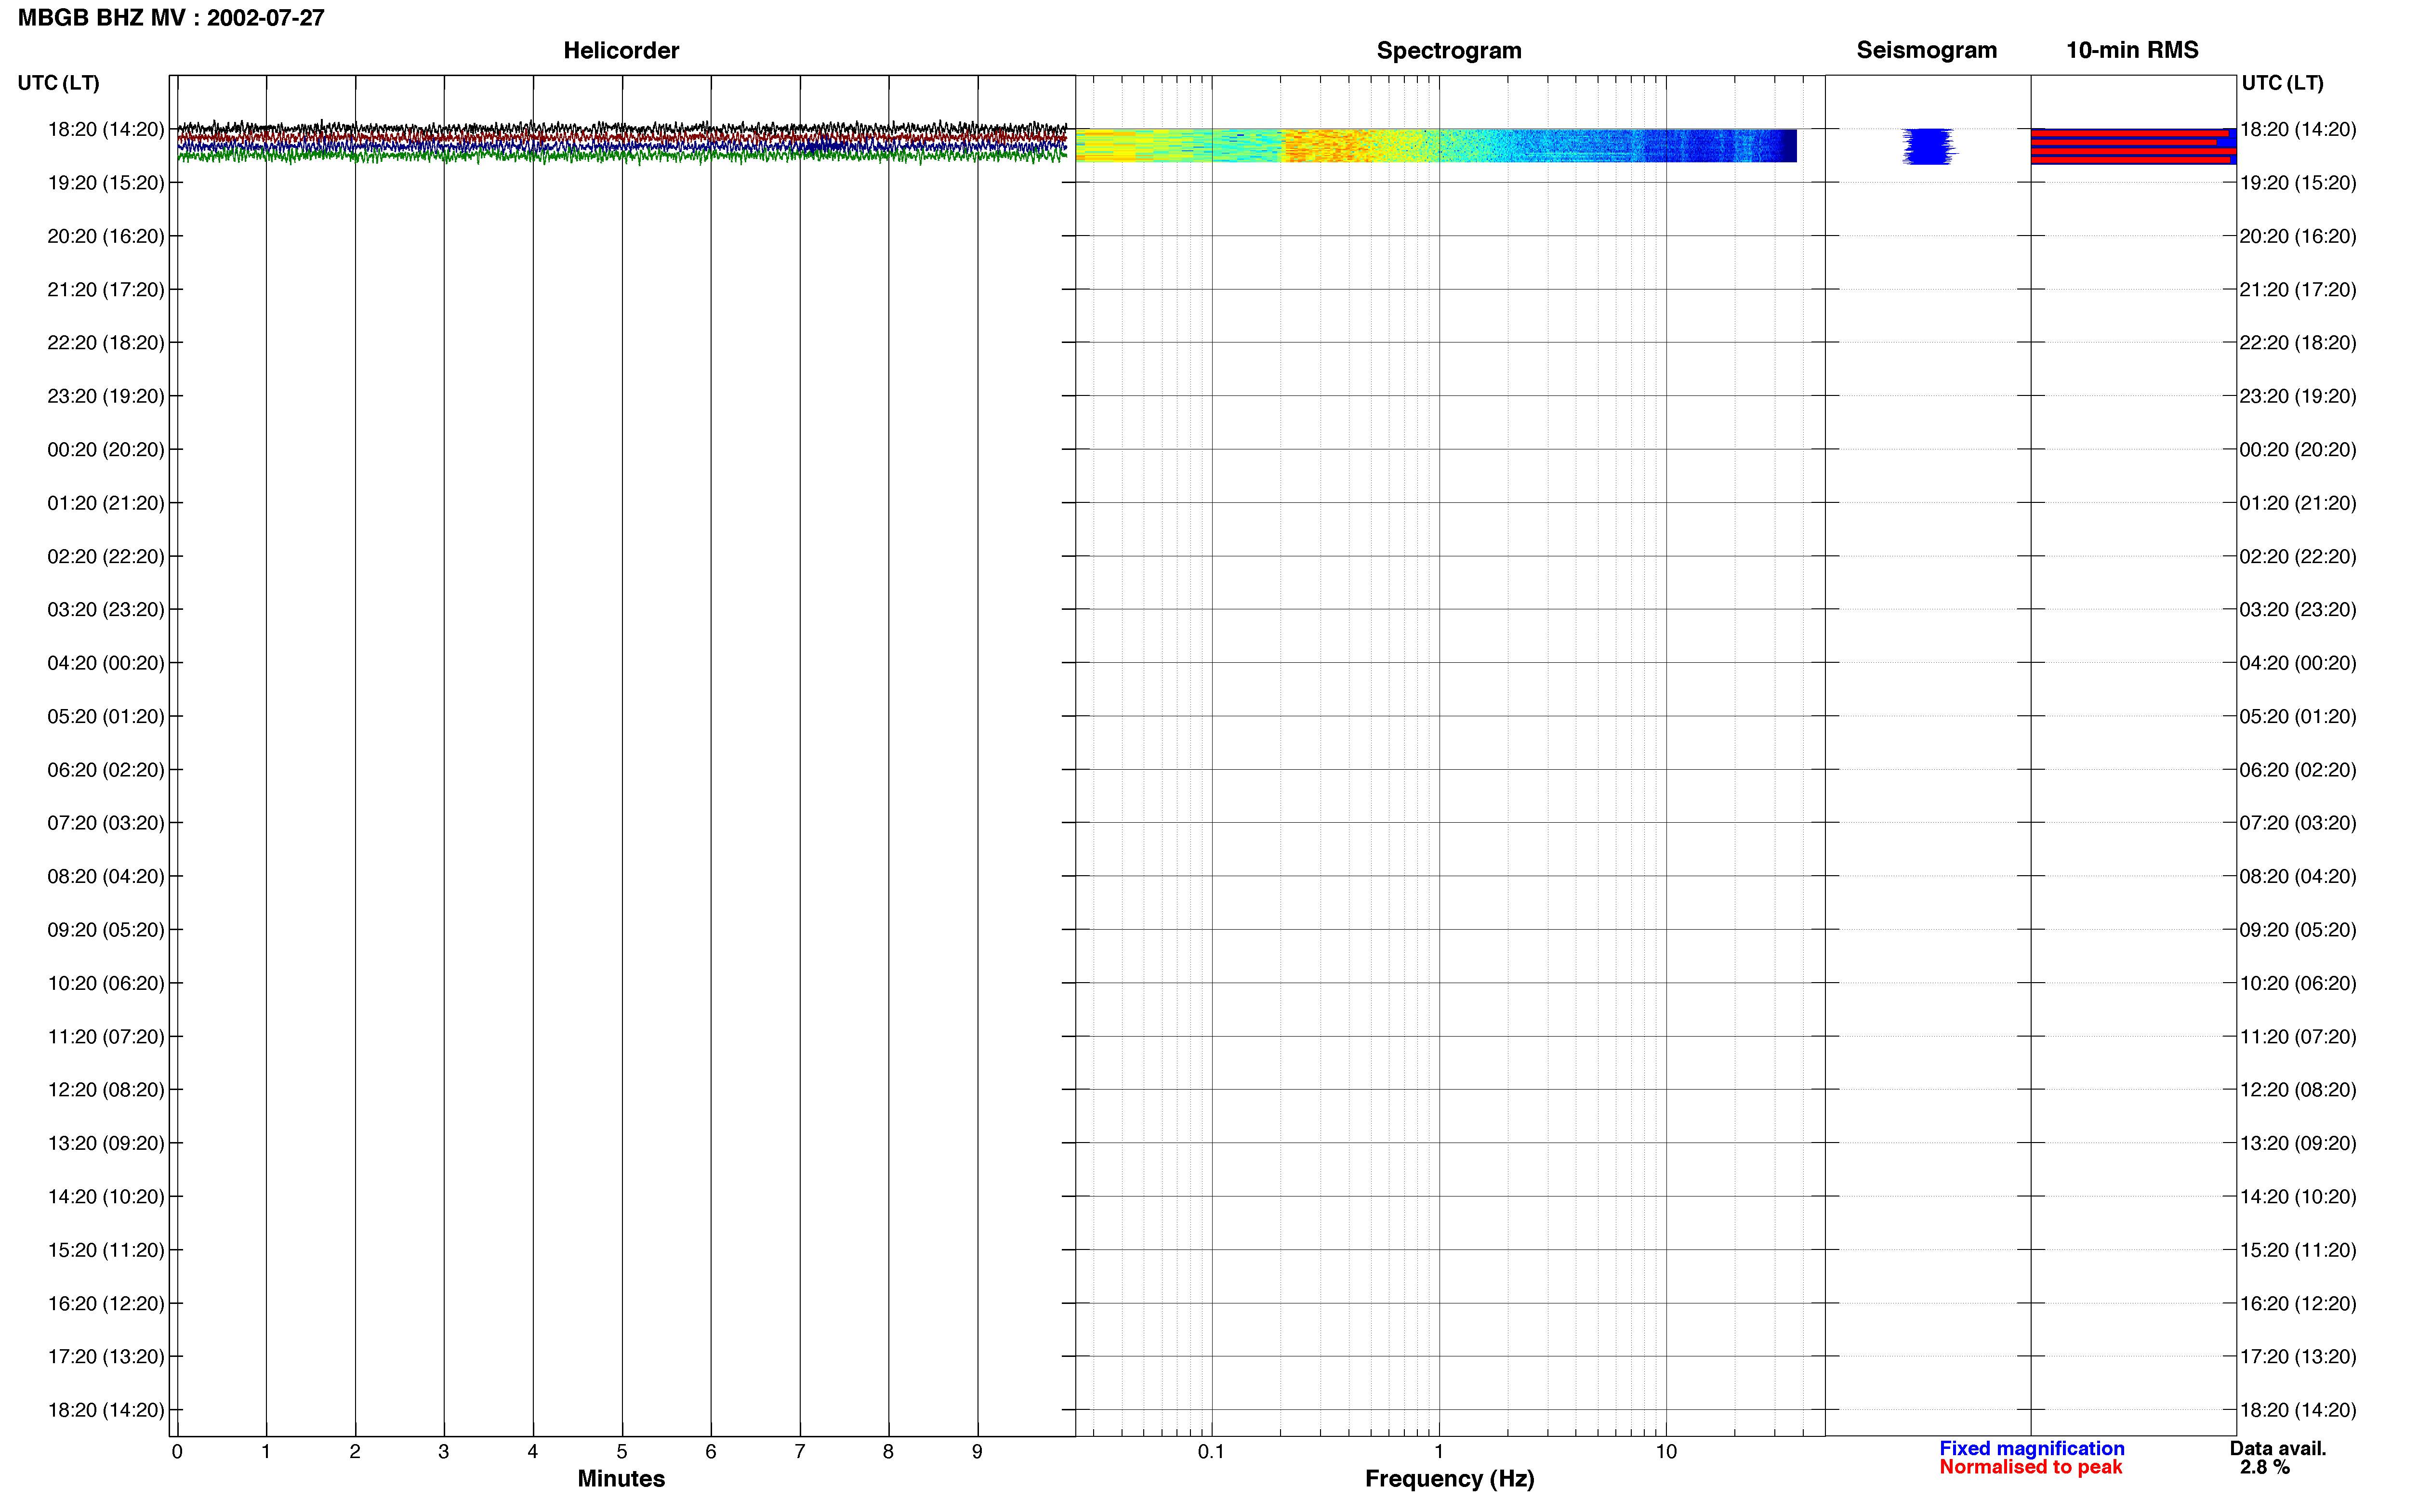Click the Fixed magnification legend text
Image resolution: width=2418 pixels, height=1512 pixels.
[2031, 1448]
